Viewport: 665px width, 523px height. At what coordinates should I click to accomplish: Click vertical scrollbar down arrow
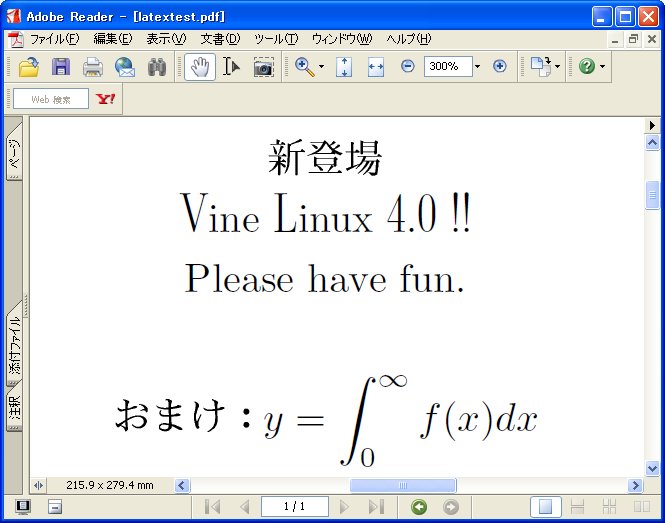coord(652,469)
